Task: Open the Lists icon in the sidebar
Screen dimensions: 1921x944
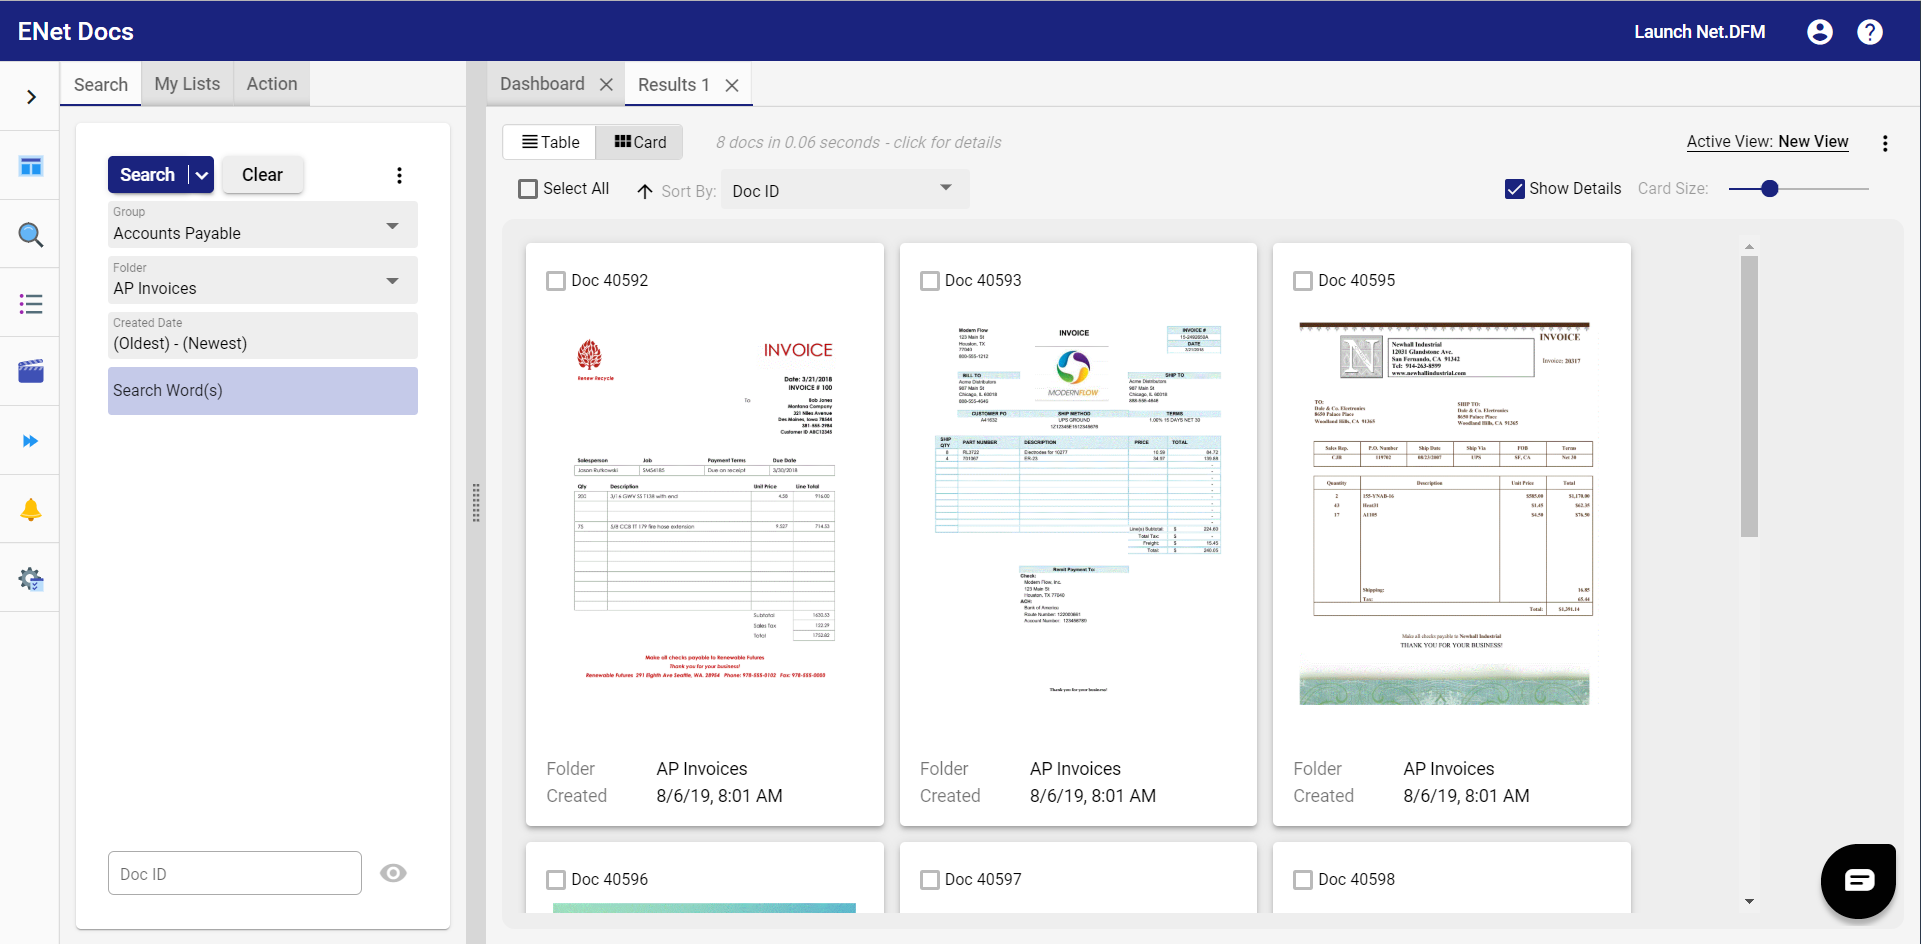Action: (x=30, y=304)
